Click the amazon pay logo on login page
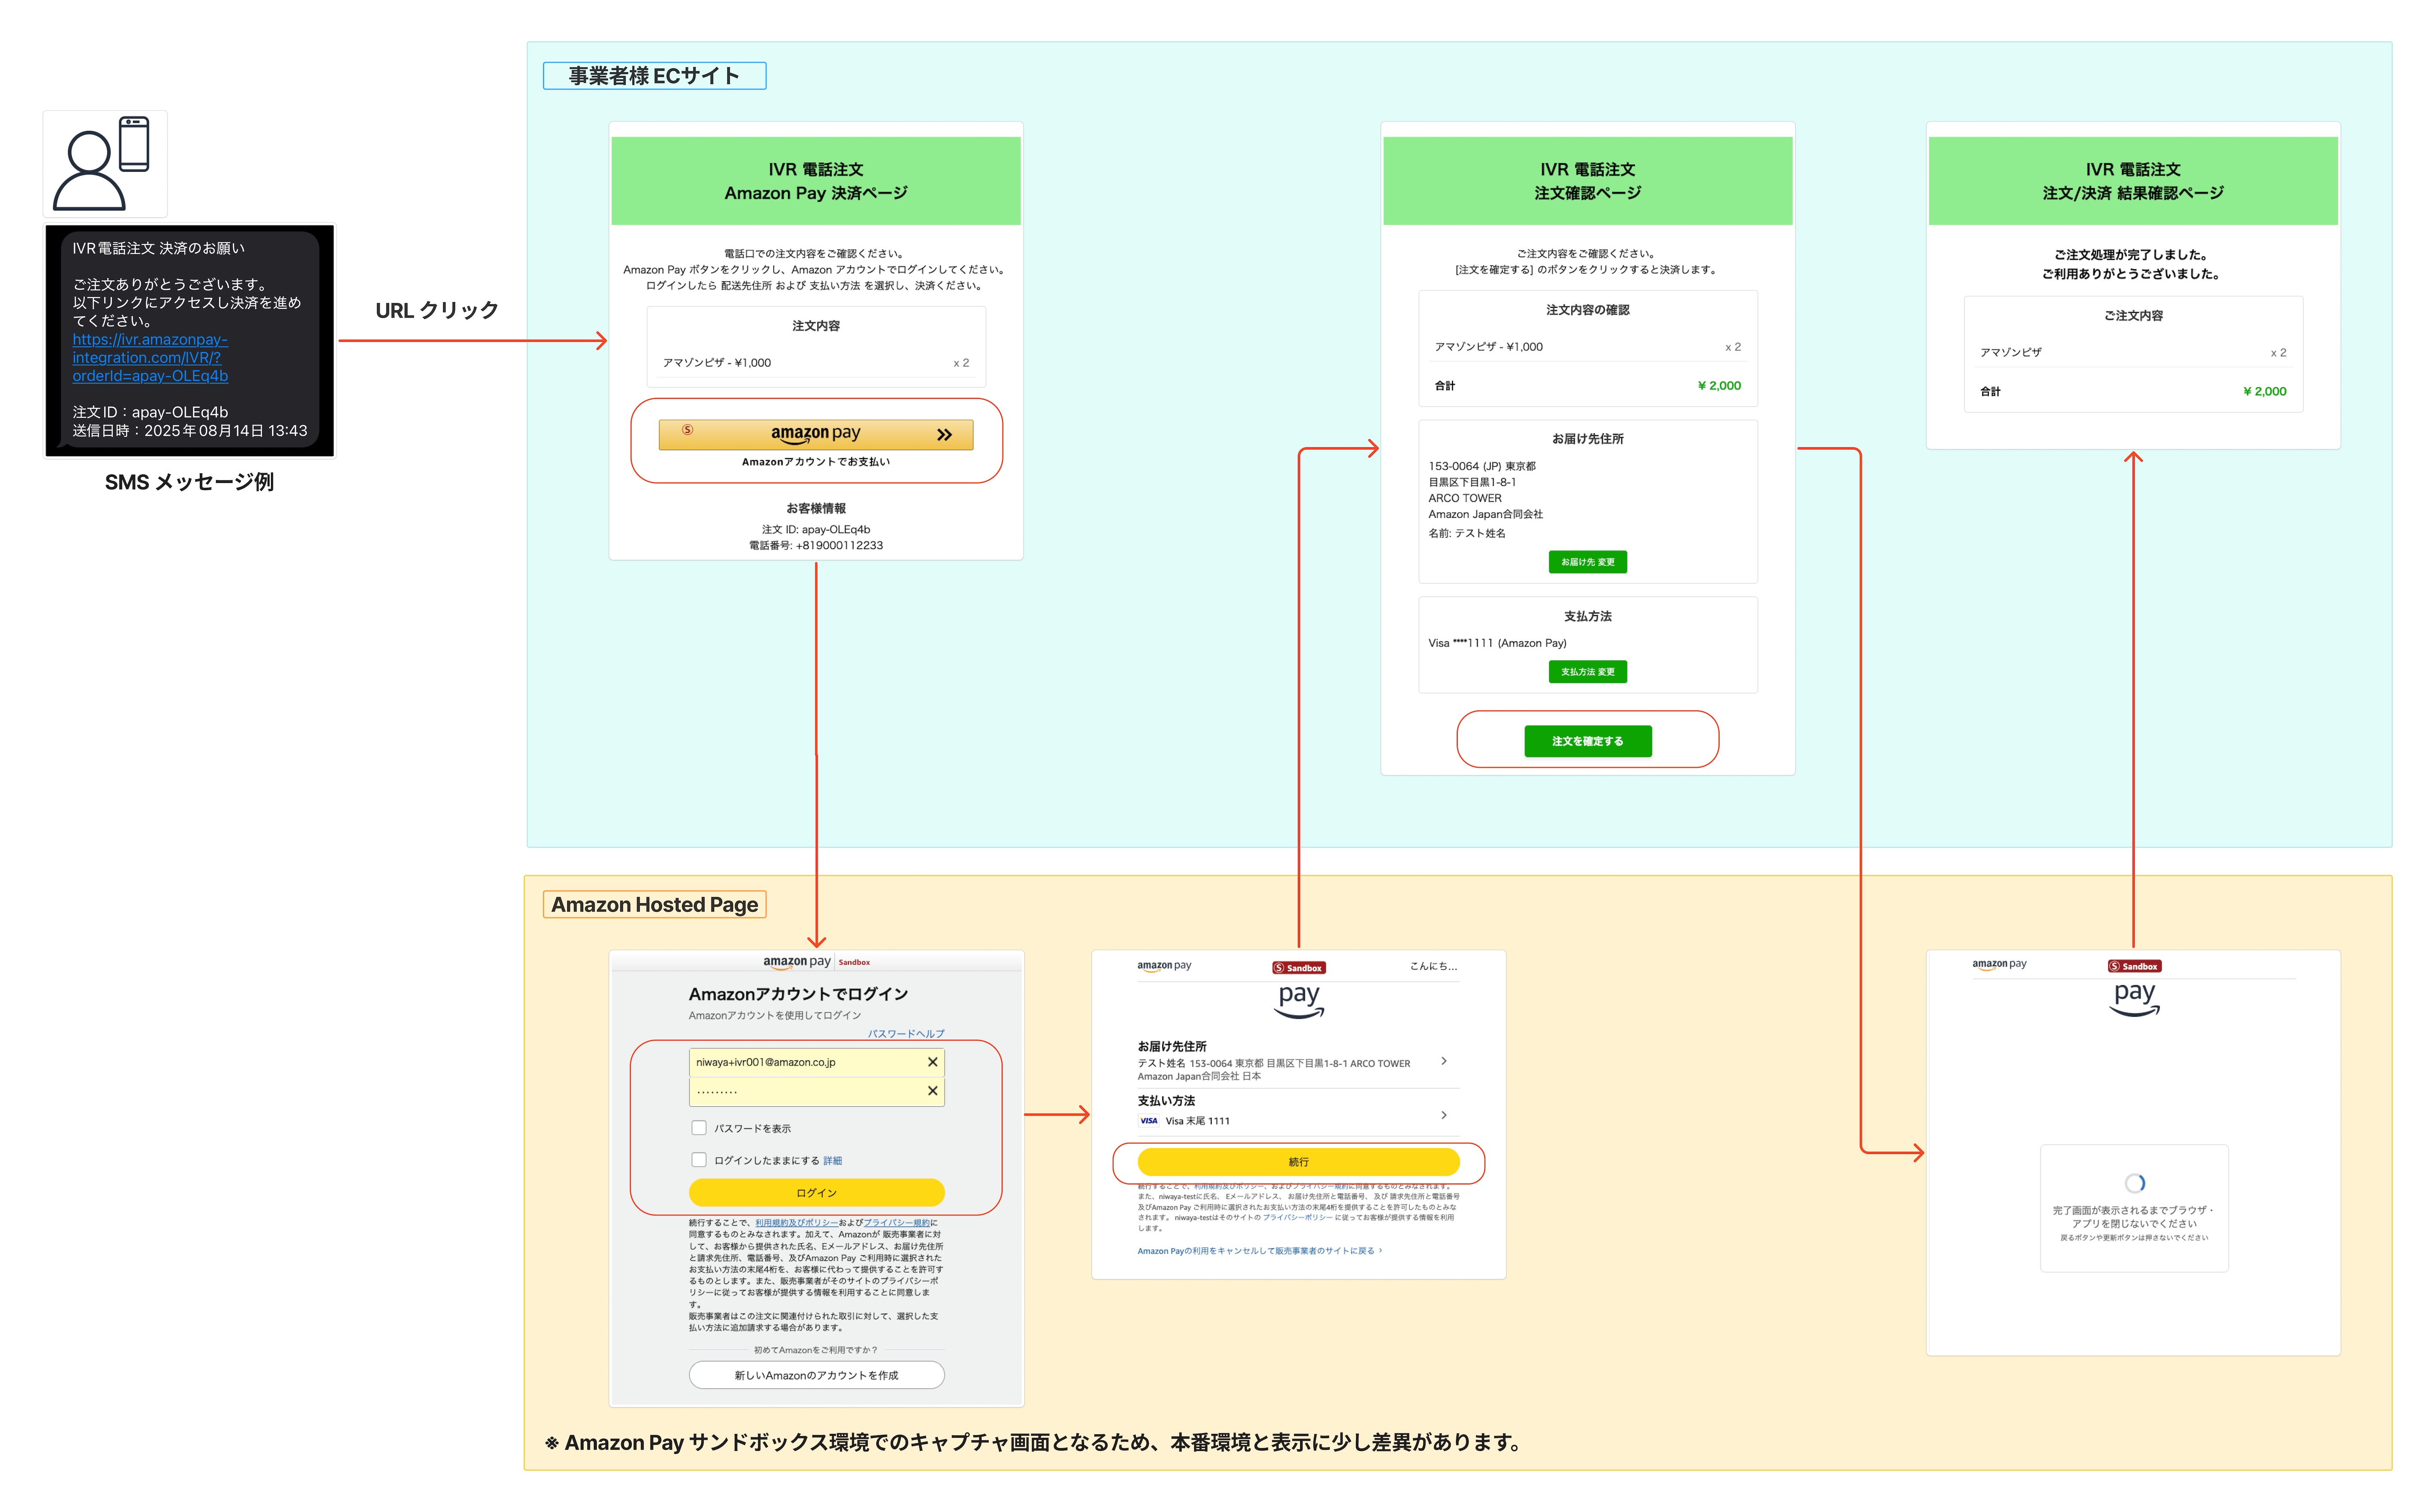 [797, 962]
